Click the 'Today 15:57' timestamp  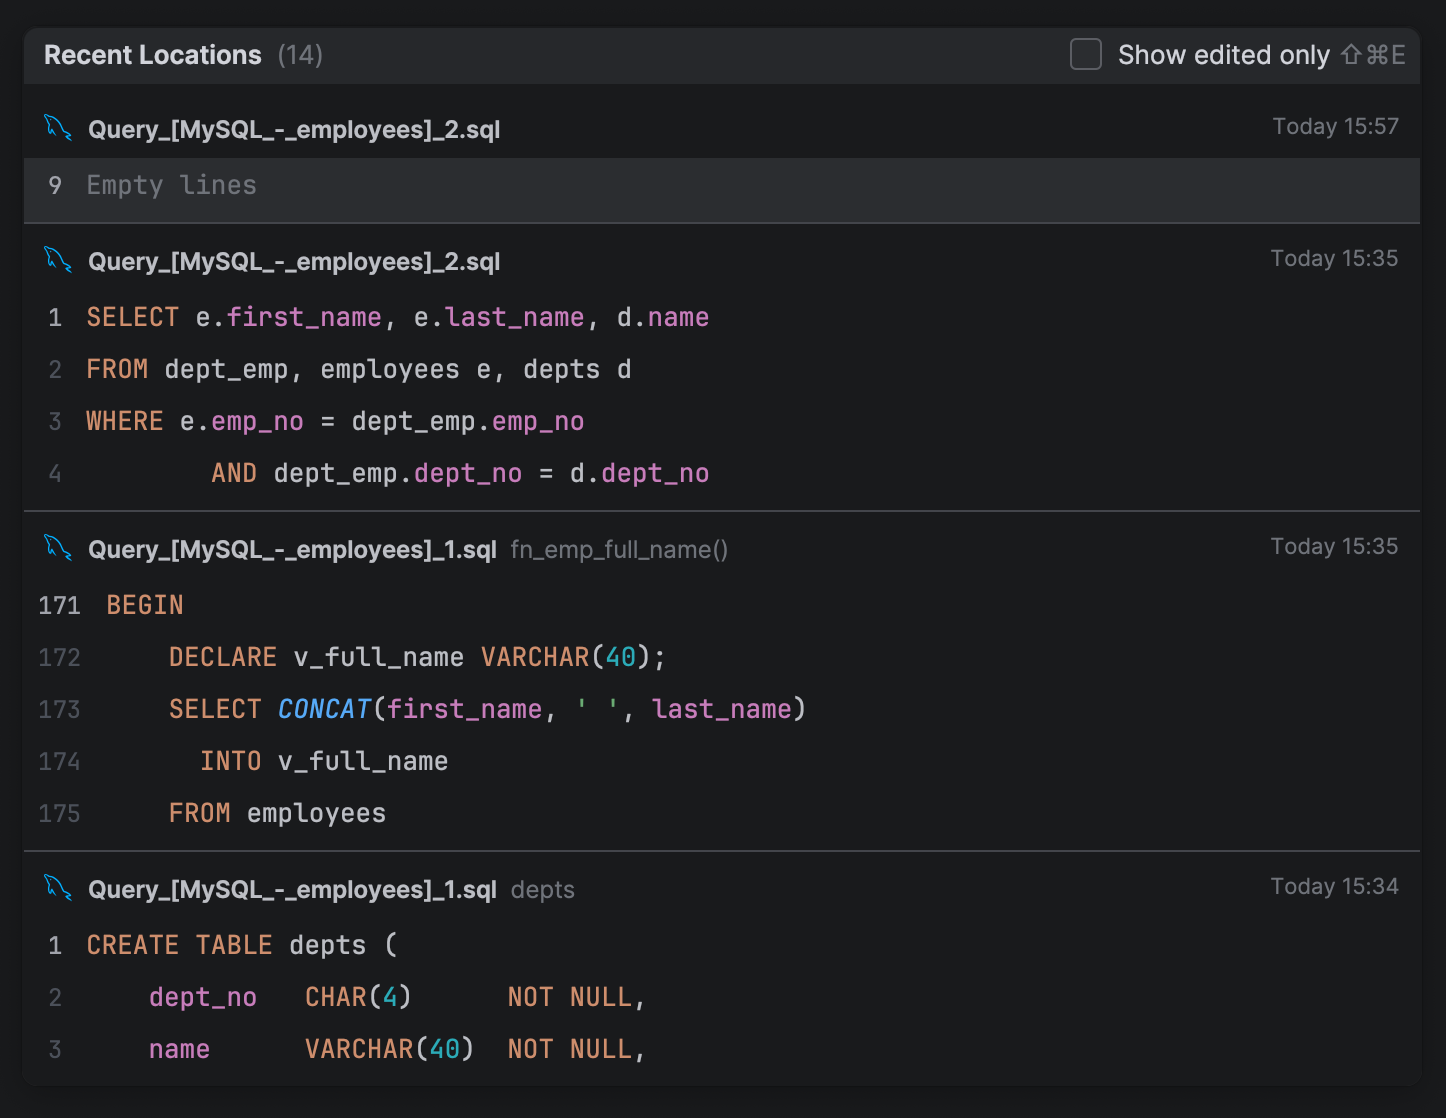(1335, 127)
